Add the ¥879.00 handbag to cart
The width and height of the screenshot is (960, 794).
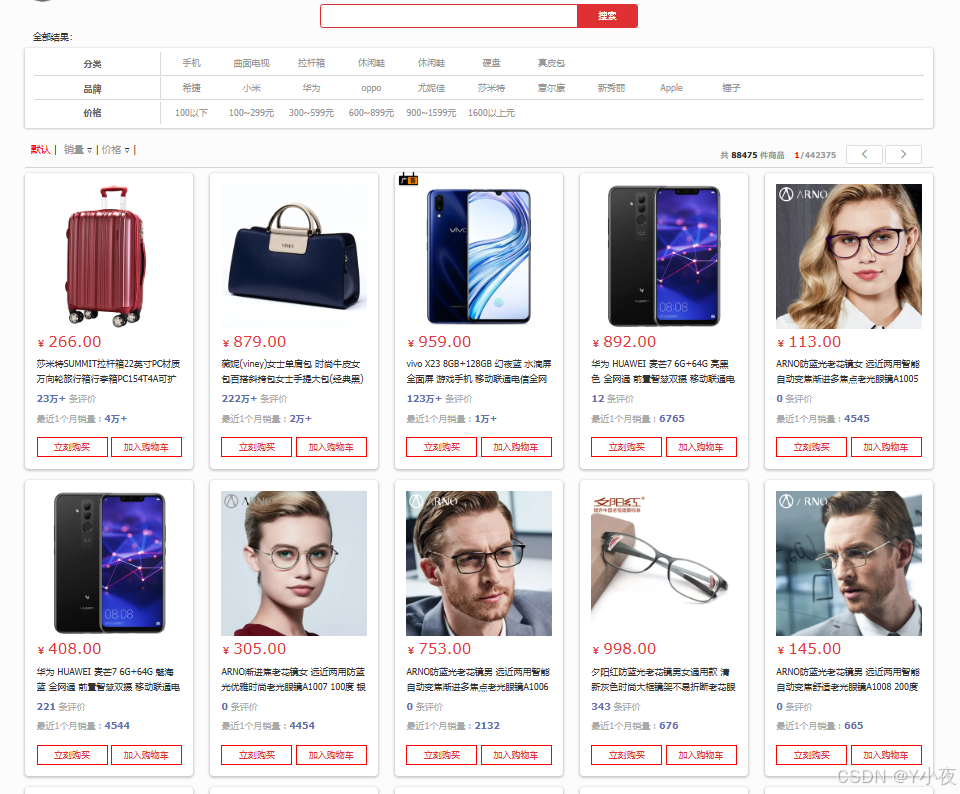coord(331,447)
